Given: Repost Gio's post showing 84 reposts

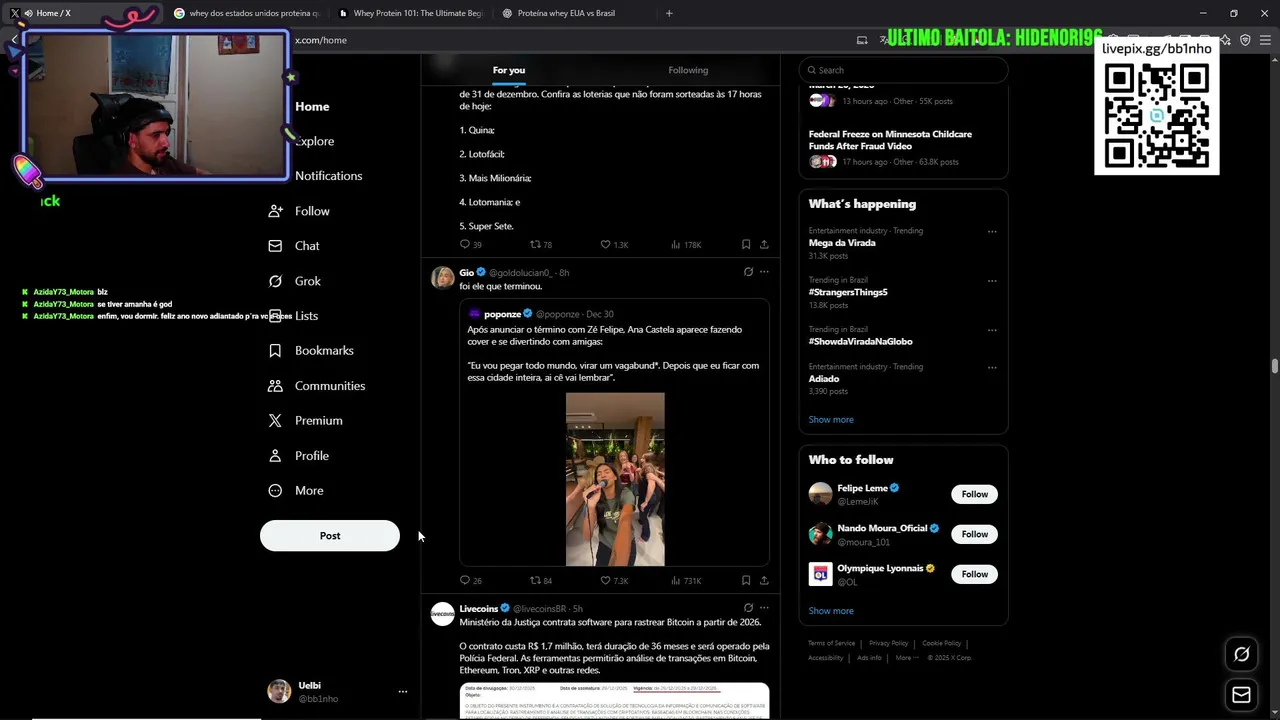Looking at the screenshot, I should [x=541, y=580].
